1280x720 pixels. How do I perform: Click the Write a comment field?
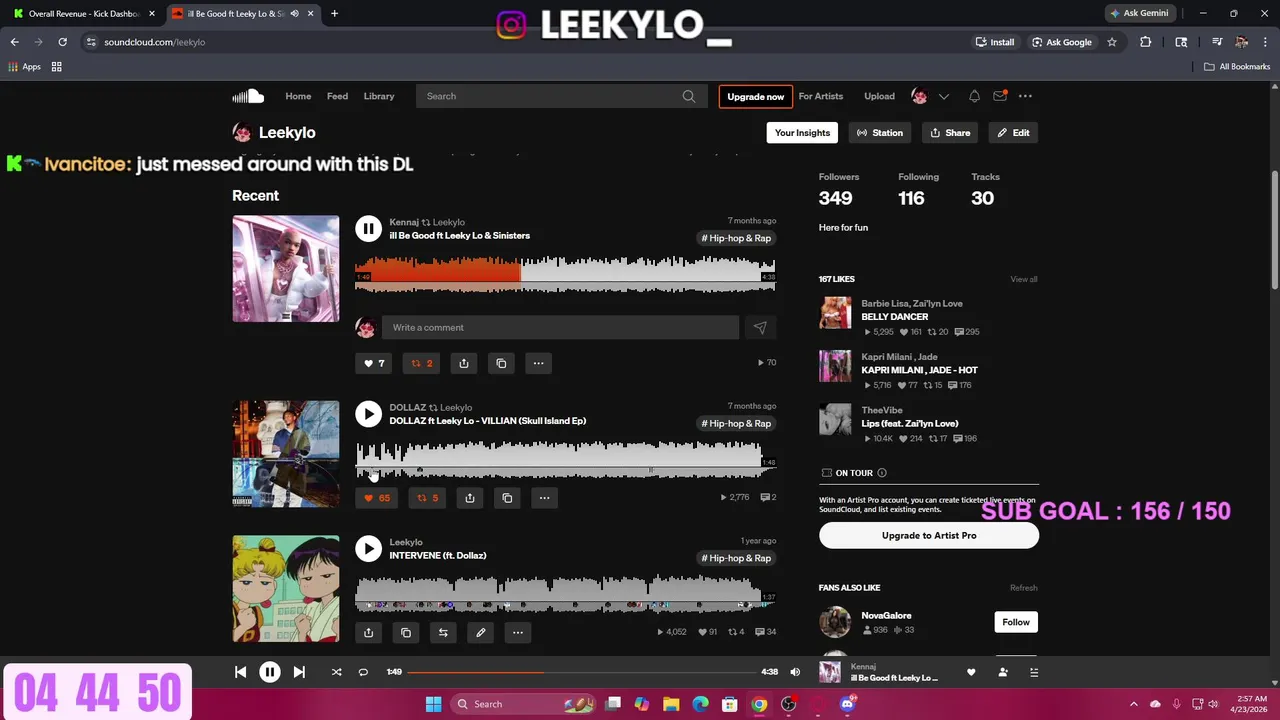561,327
